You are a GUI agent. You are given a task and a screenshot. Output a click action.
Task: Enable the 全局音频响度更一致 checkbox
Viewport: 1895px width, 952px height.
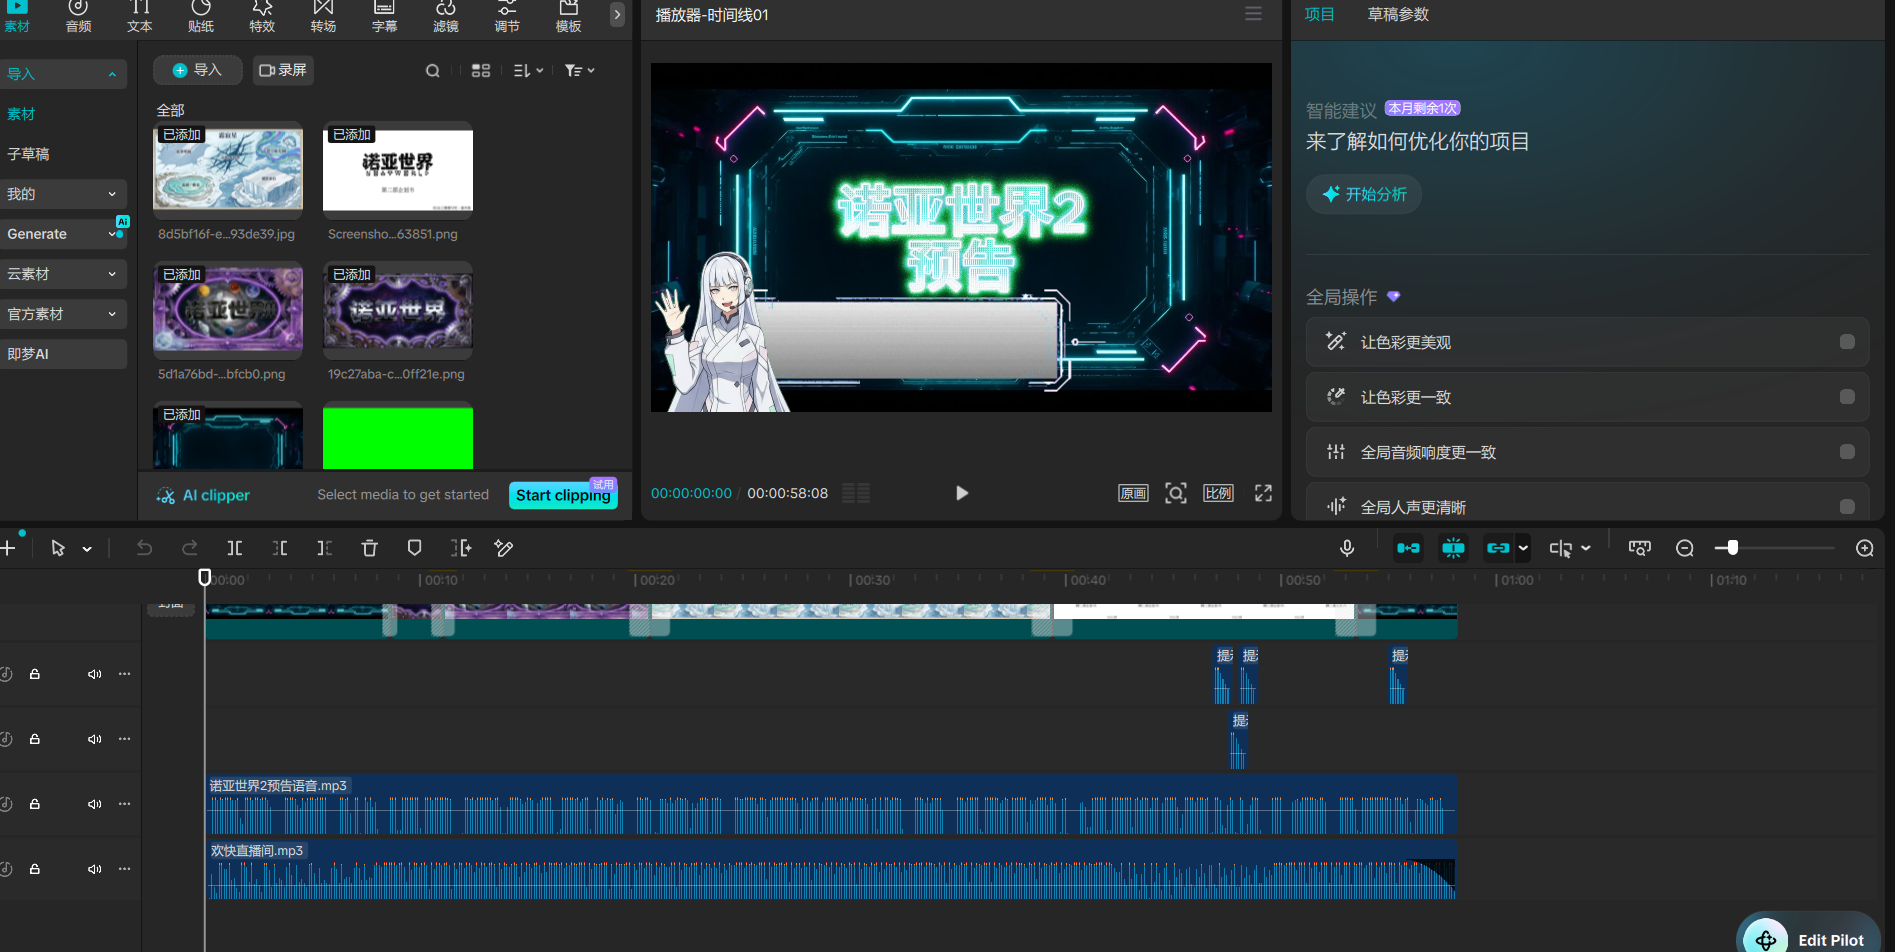coord(1847,452)
